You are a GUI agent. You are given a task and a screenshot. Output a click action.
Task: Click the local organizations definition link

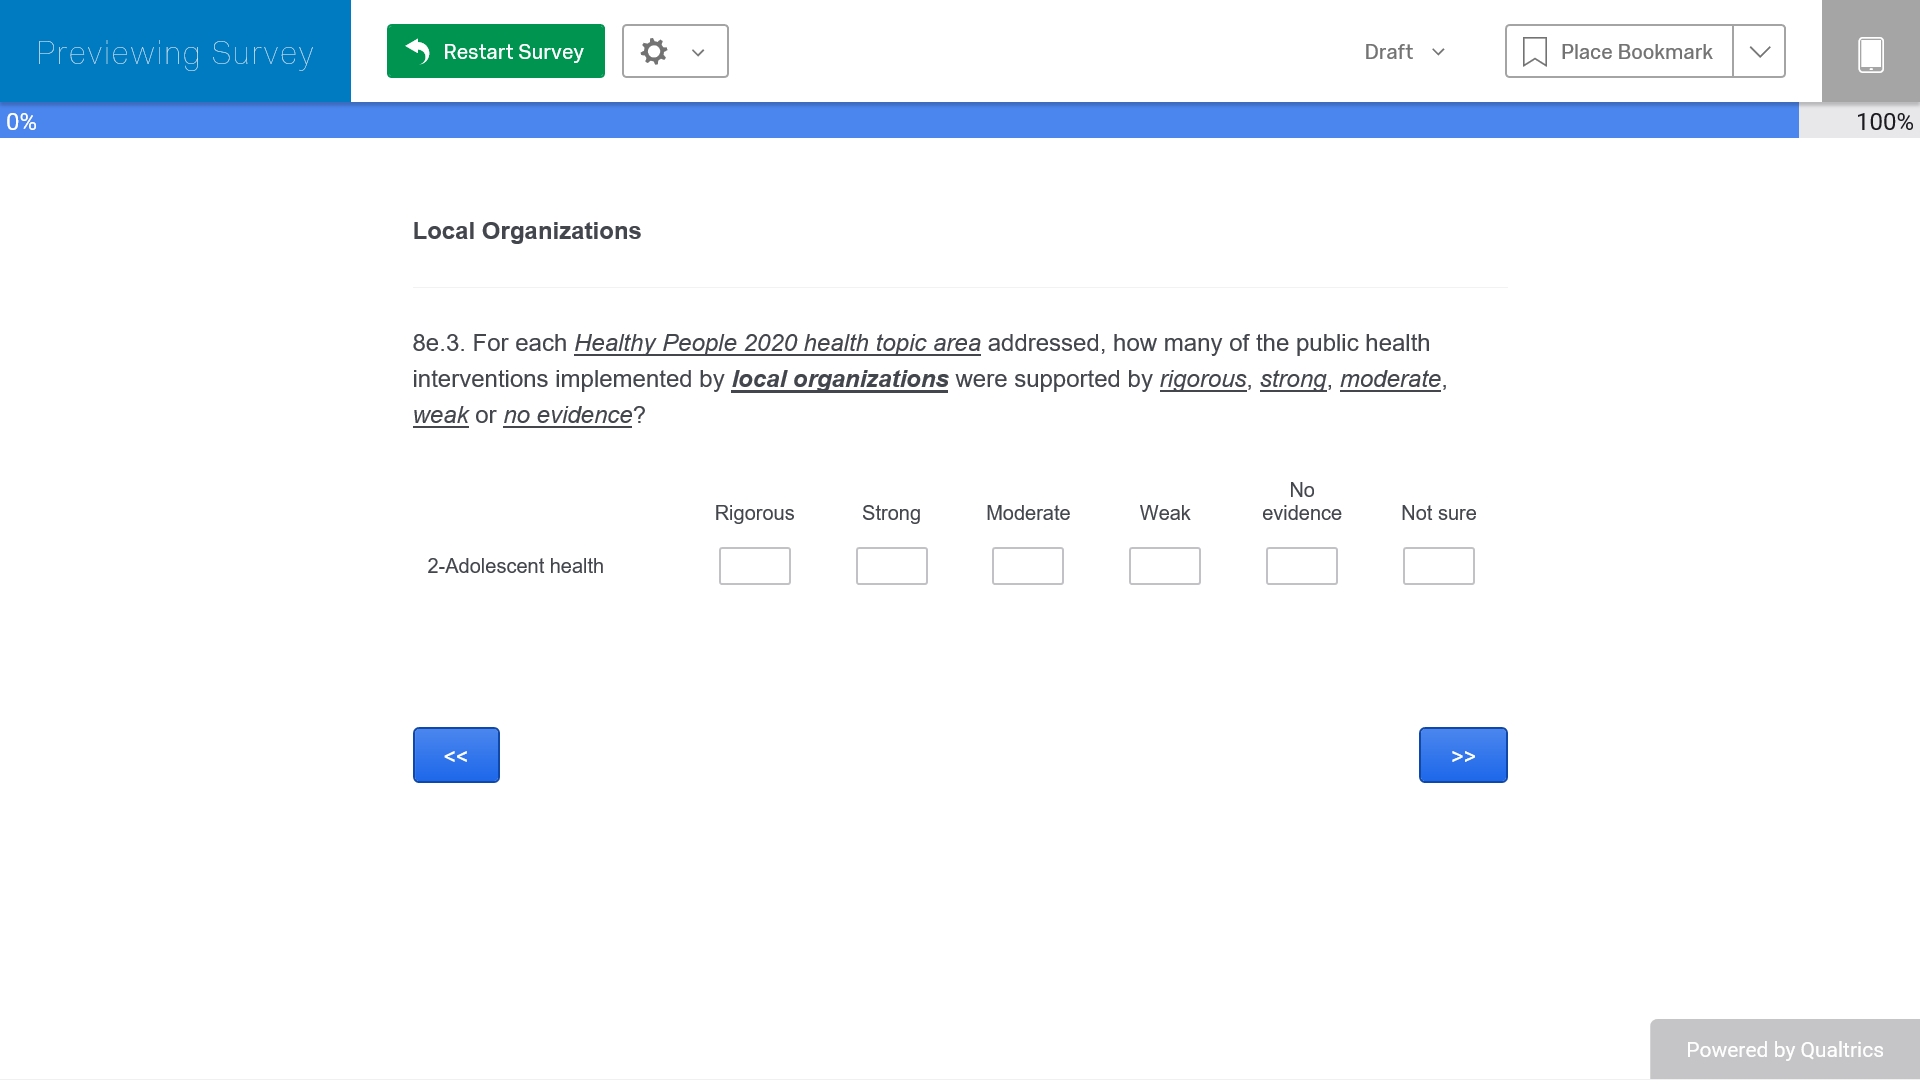pyautogui.click(x=839, y=379)
